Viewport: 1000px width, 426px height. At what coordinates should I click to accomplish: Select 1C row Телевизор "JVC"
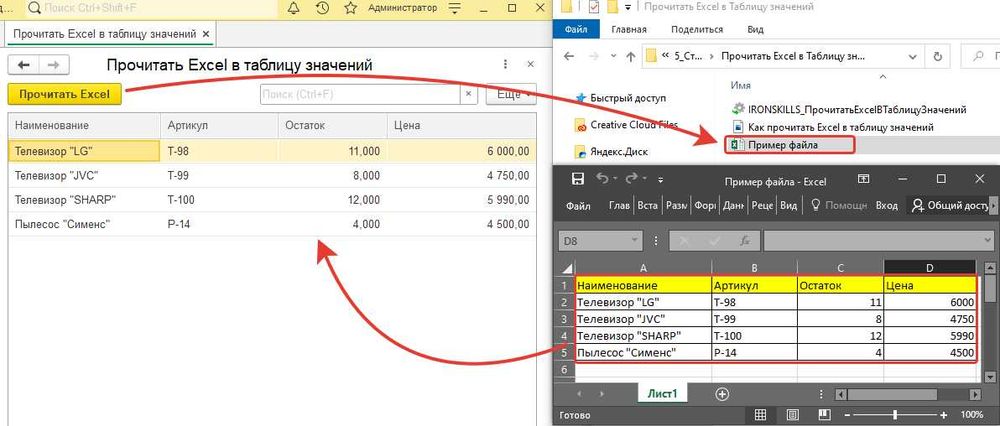[272, 175]
